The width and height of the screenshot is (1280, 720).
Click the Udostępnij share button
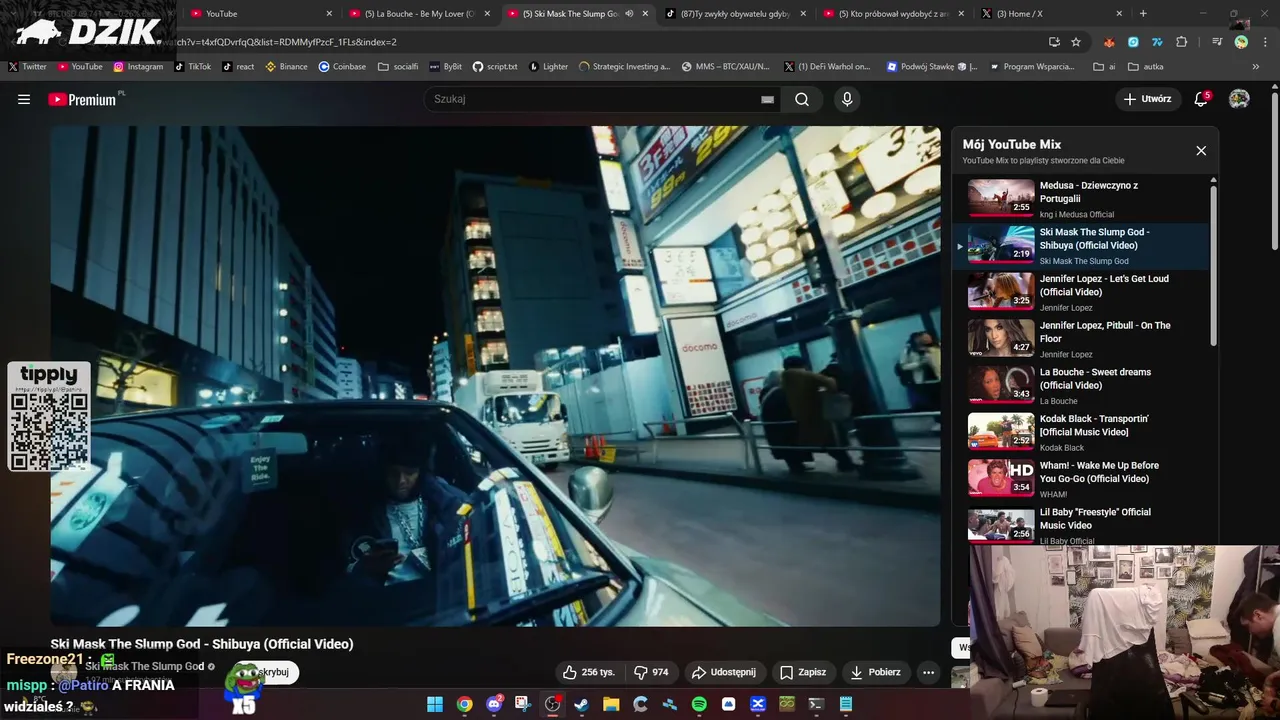pyautogui.click(x=724, y=672)
